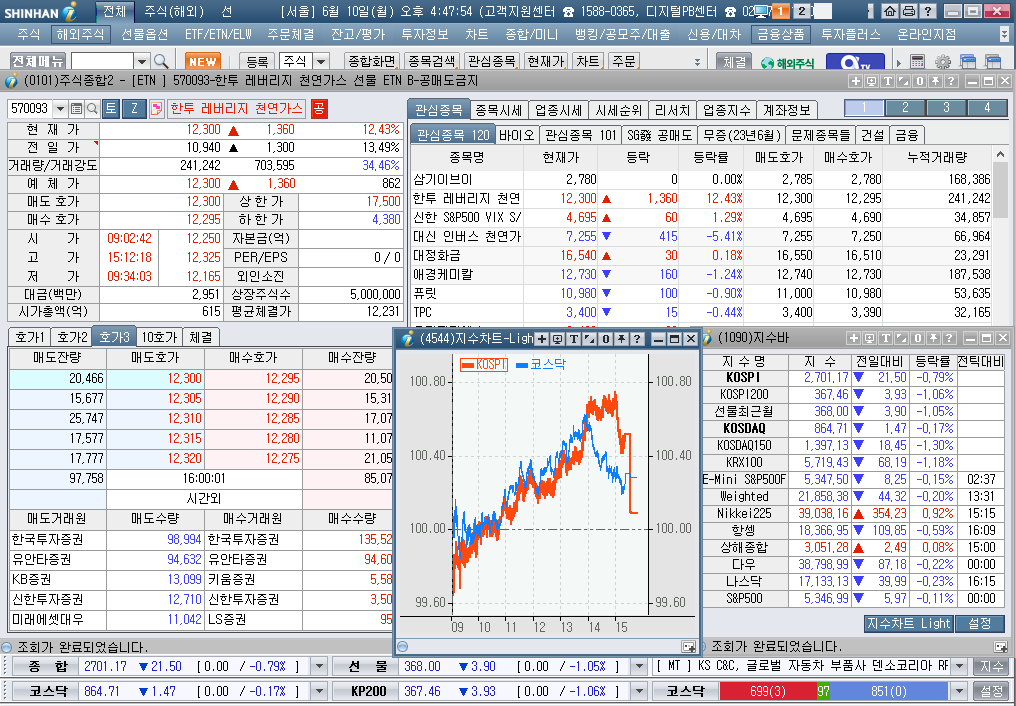Open the 투자정보 menu

point(424,34)
